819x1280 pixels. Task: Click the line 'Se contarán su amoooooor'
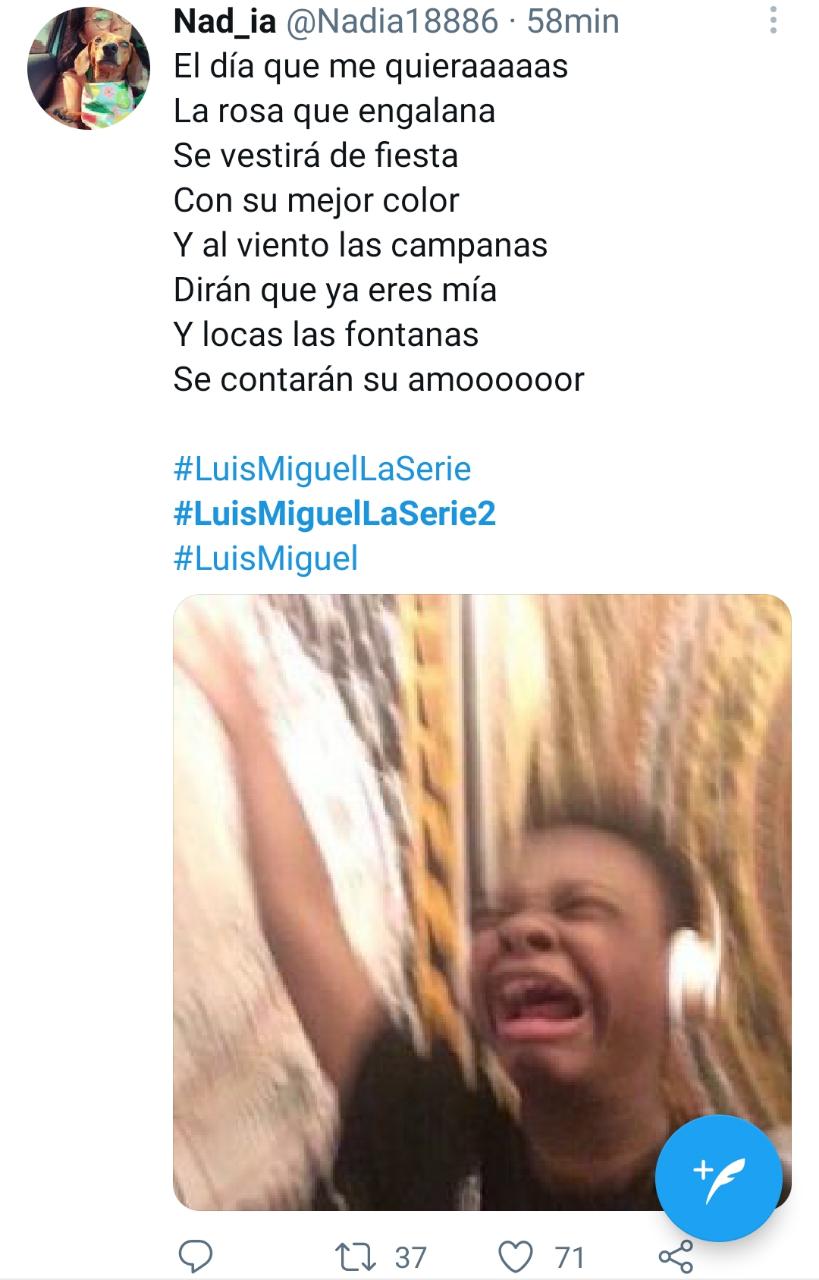(x=379, y=380)
